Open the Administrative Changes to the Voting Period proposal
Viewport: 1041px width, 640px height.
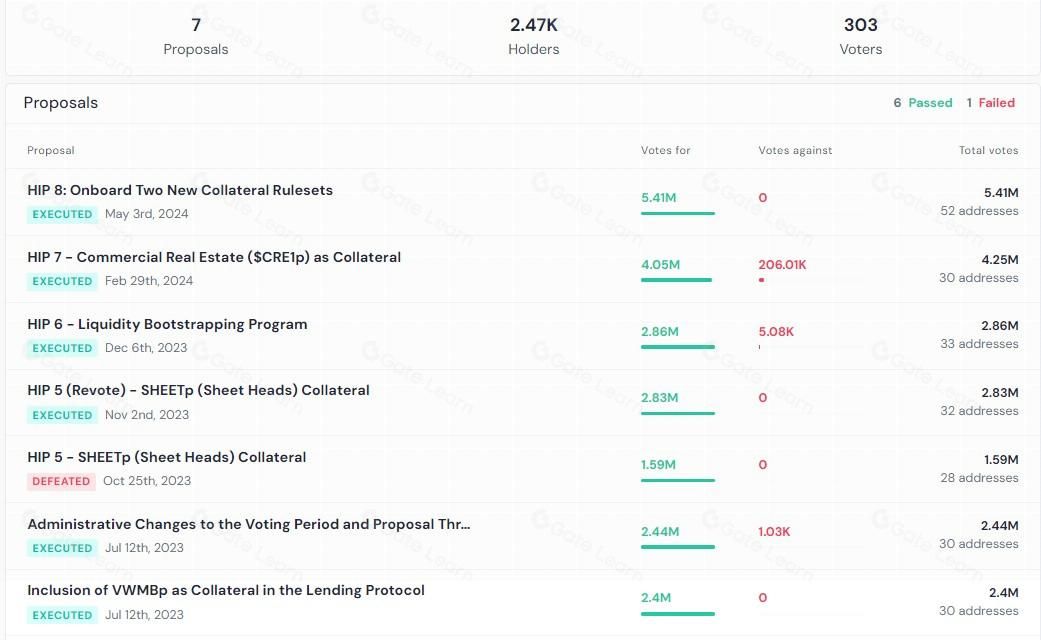(x=248, y=524)
